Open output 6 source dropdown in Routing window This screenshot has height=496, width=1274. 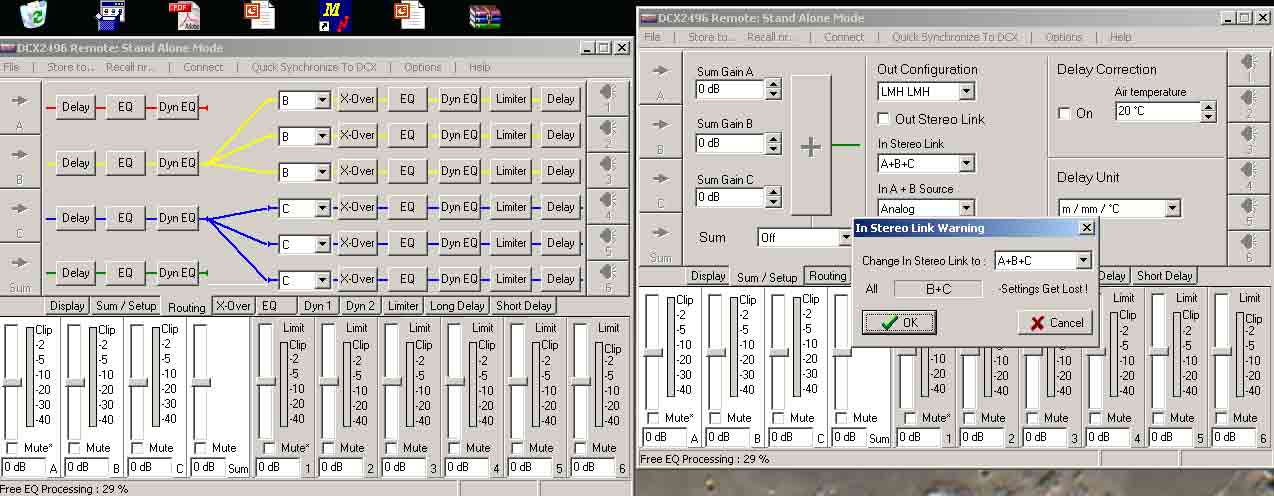coord(322,280)
